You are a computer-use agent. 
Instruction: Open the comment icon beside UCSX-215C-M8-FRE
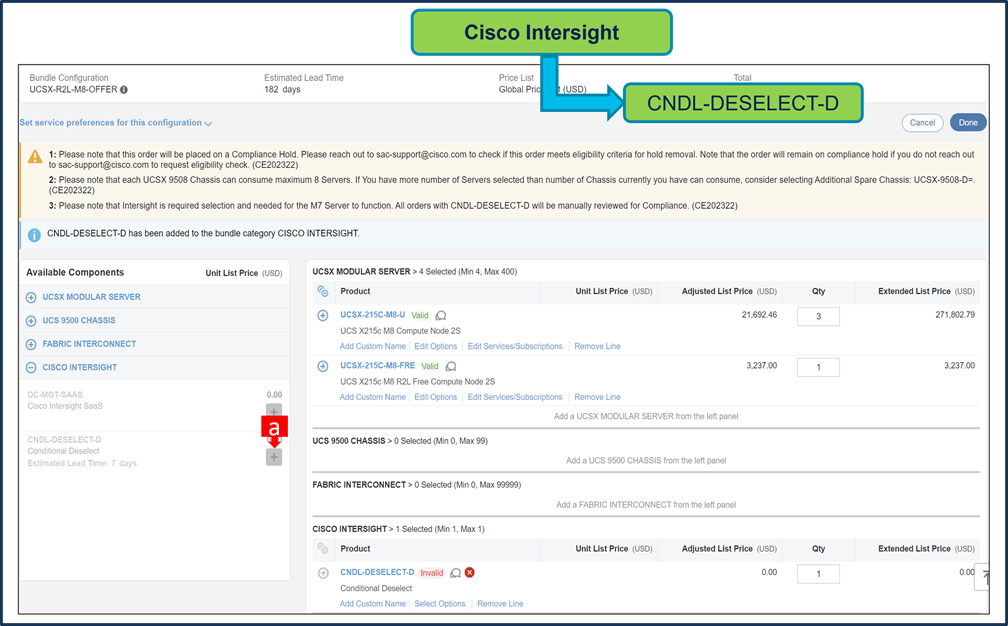451,366
